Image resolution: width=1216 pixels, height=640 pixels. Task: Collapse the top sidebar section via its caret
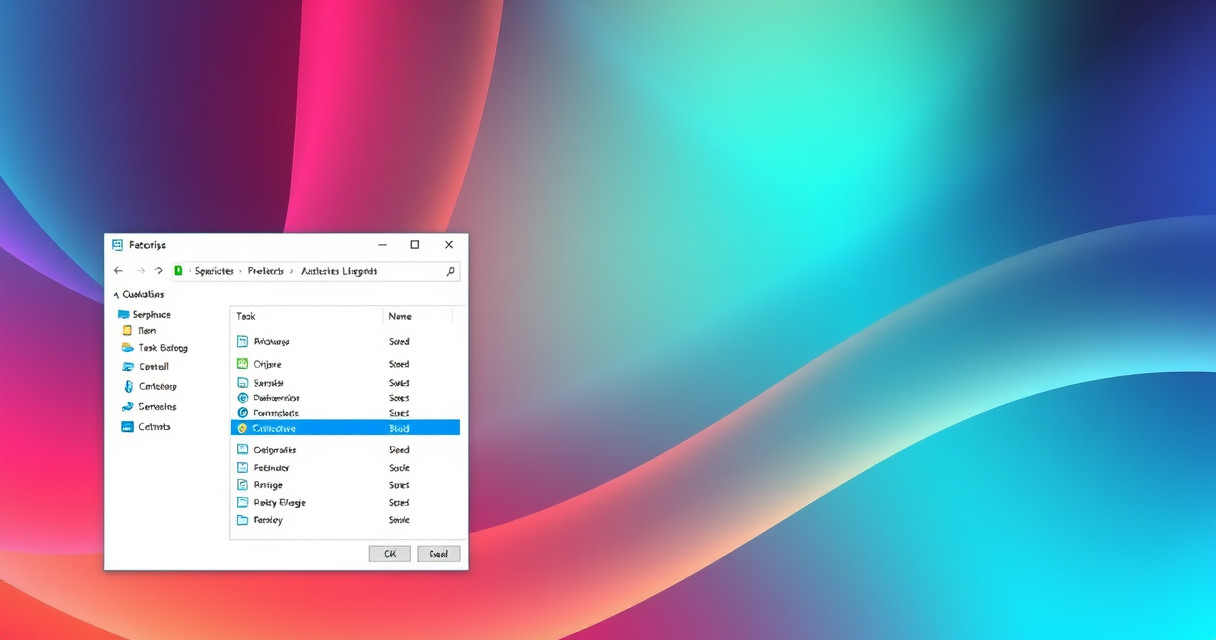(x=116, y=295)
